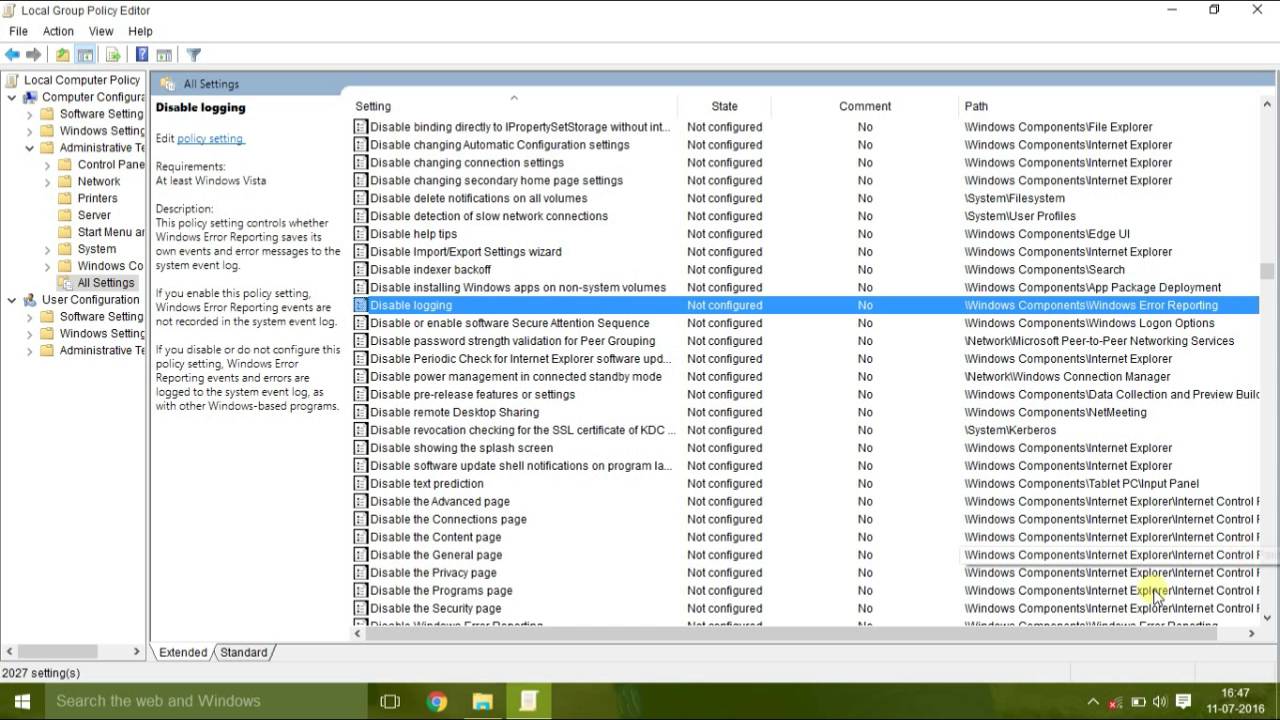Select 'Disable the Security page' setting
Image resolution: width=1280 pixels, height=720 pixels.
click(435, 608)
